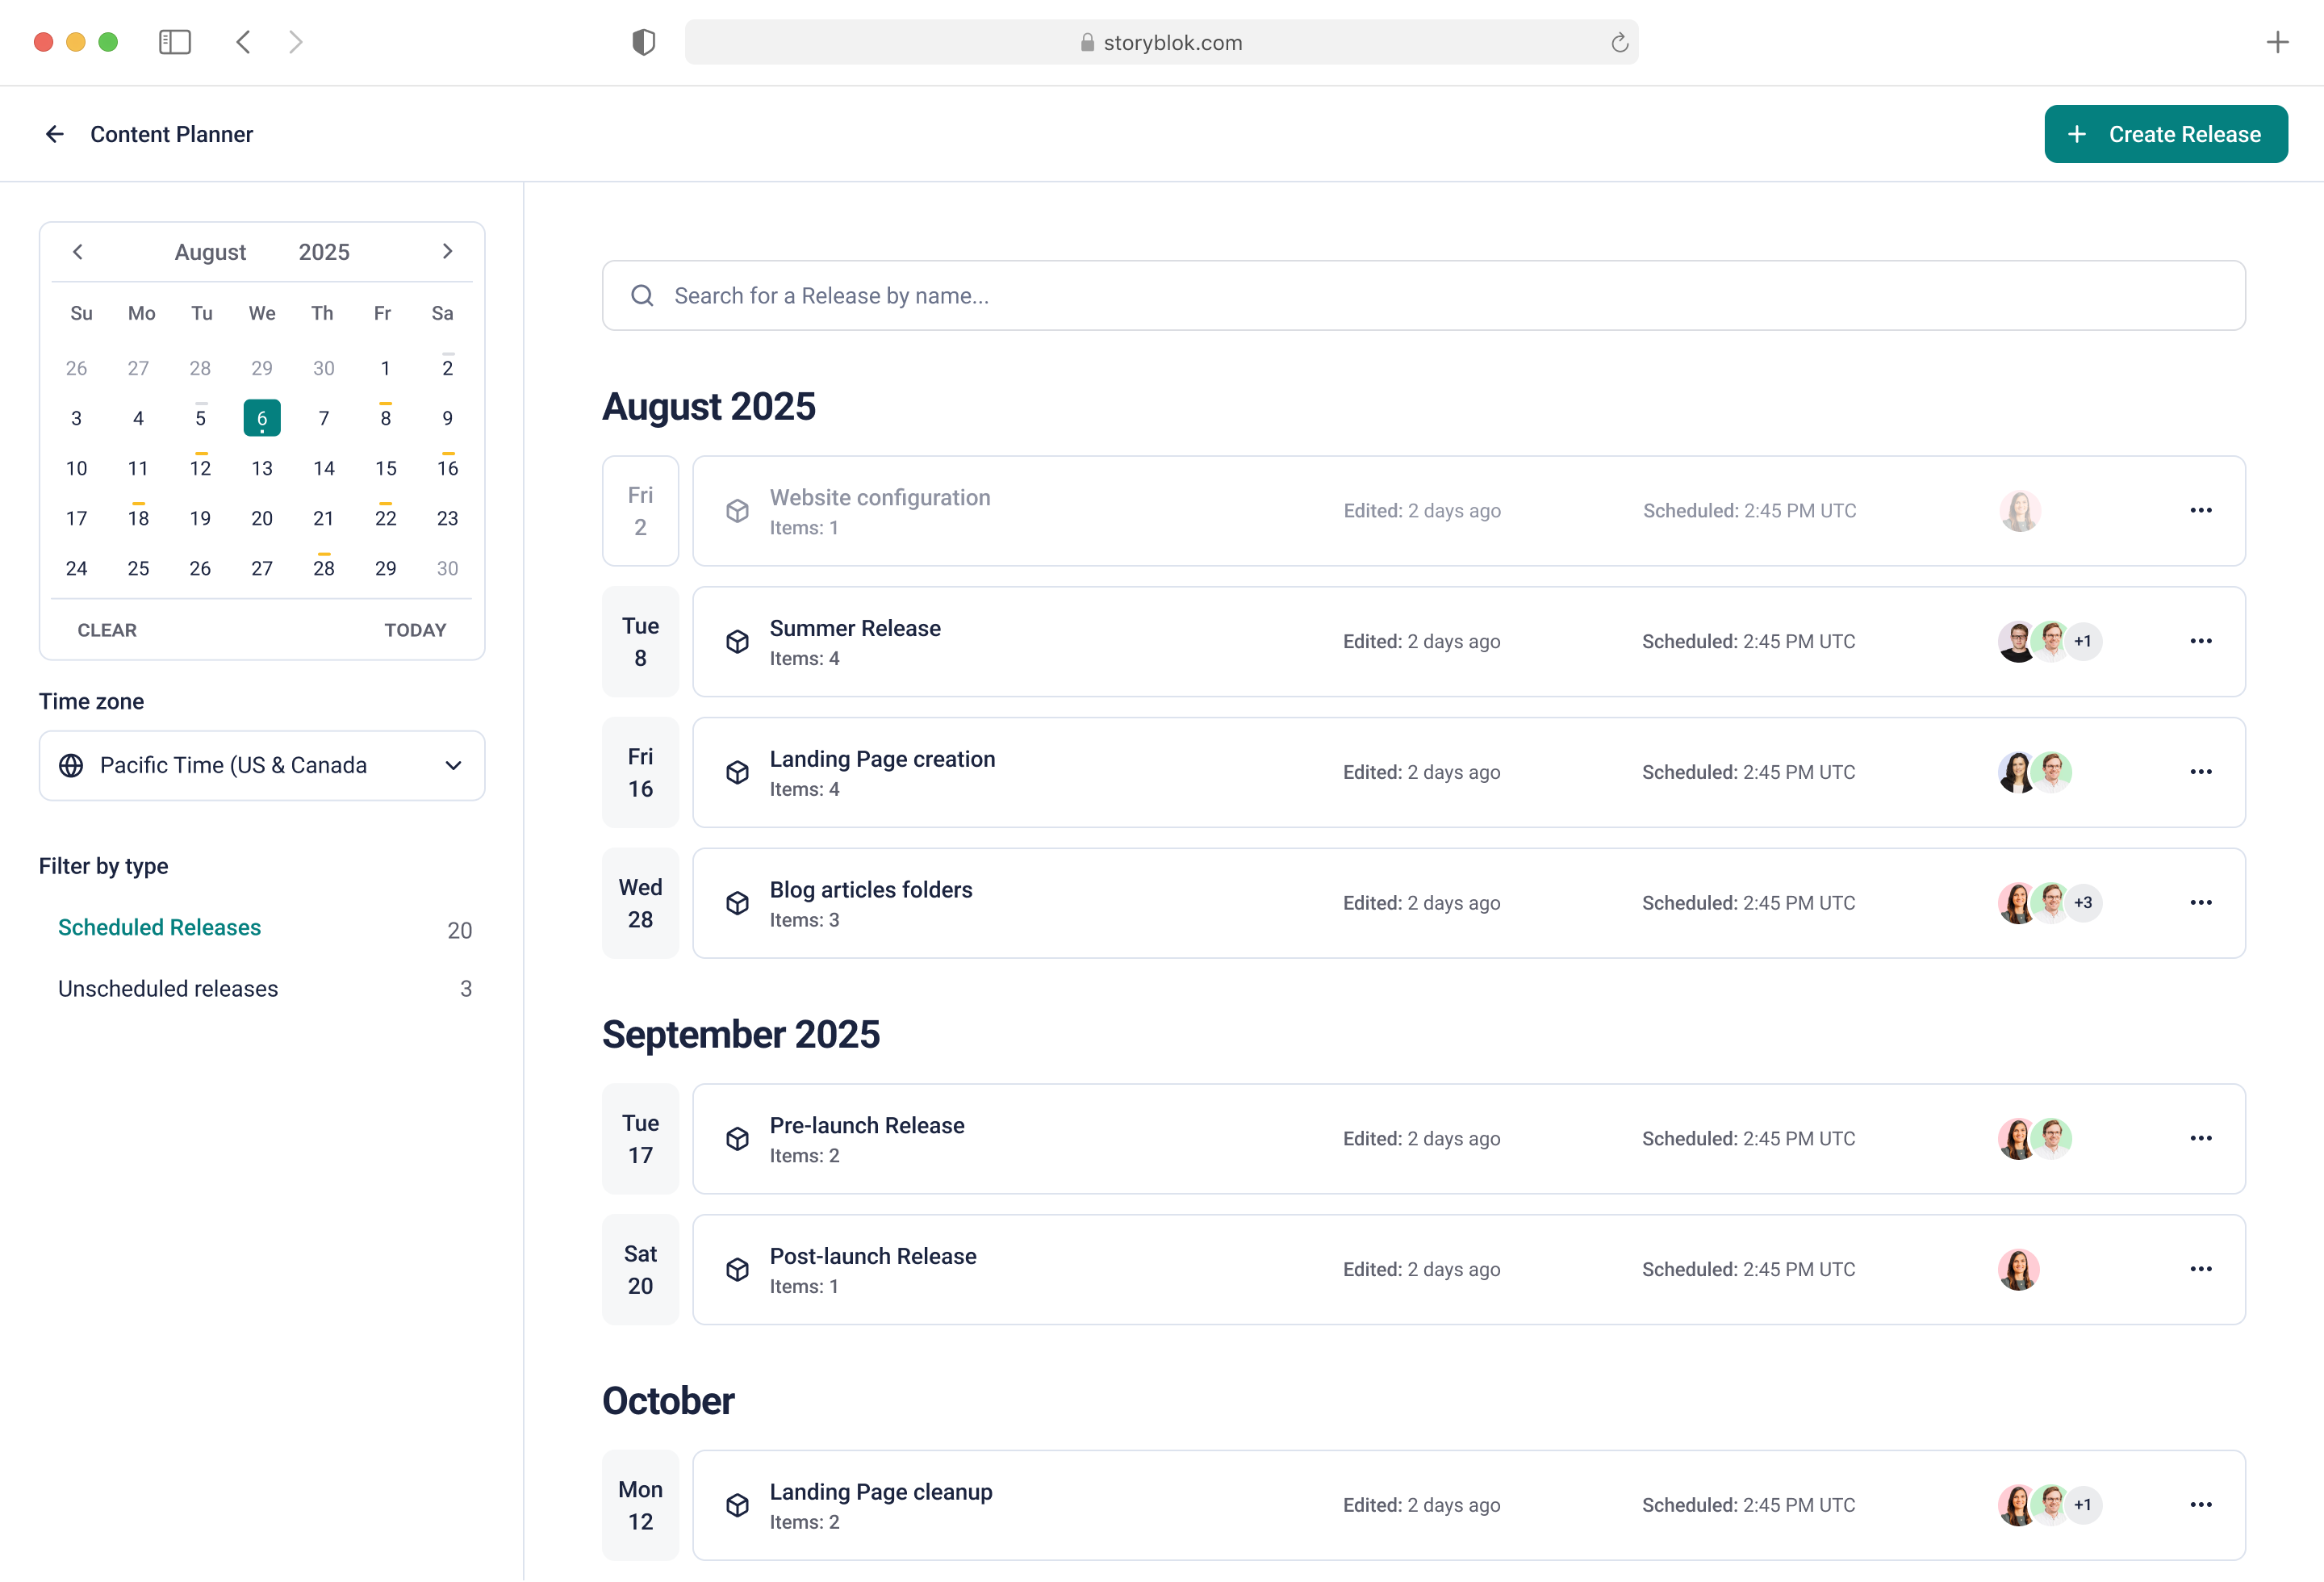Screen dimensions: 2324x1582
Task: Click the August month label in the calendar header
Action: (x=210, y=252)
